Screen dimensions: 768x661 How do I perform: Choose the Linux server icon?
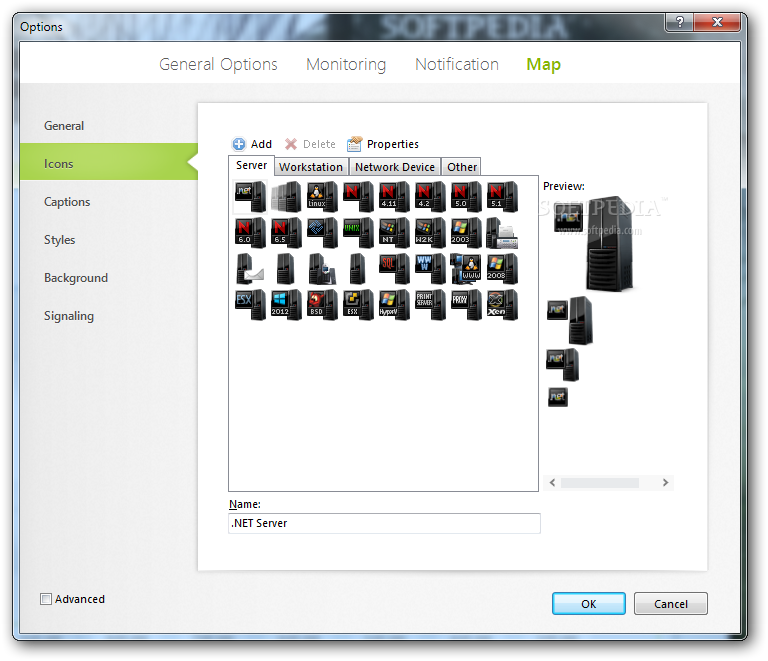pyautogui.click(x=322, y=196)
